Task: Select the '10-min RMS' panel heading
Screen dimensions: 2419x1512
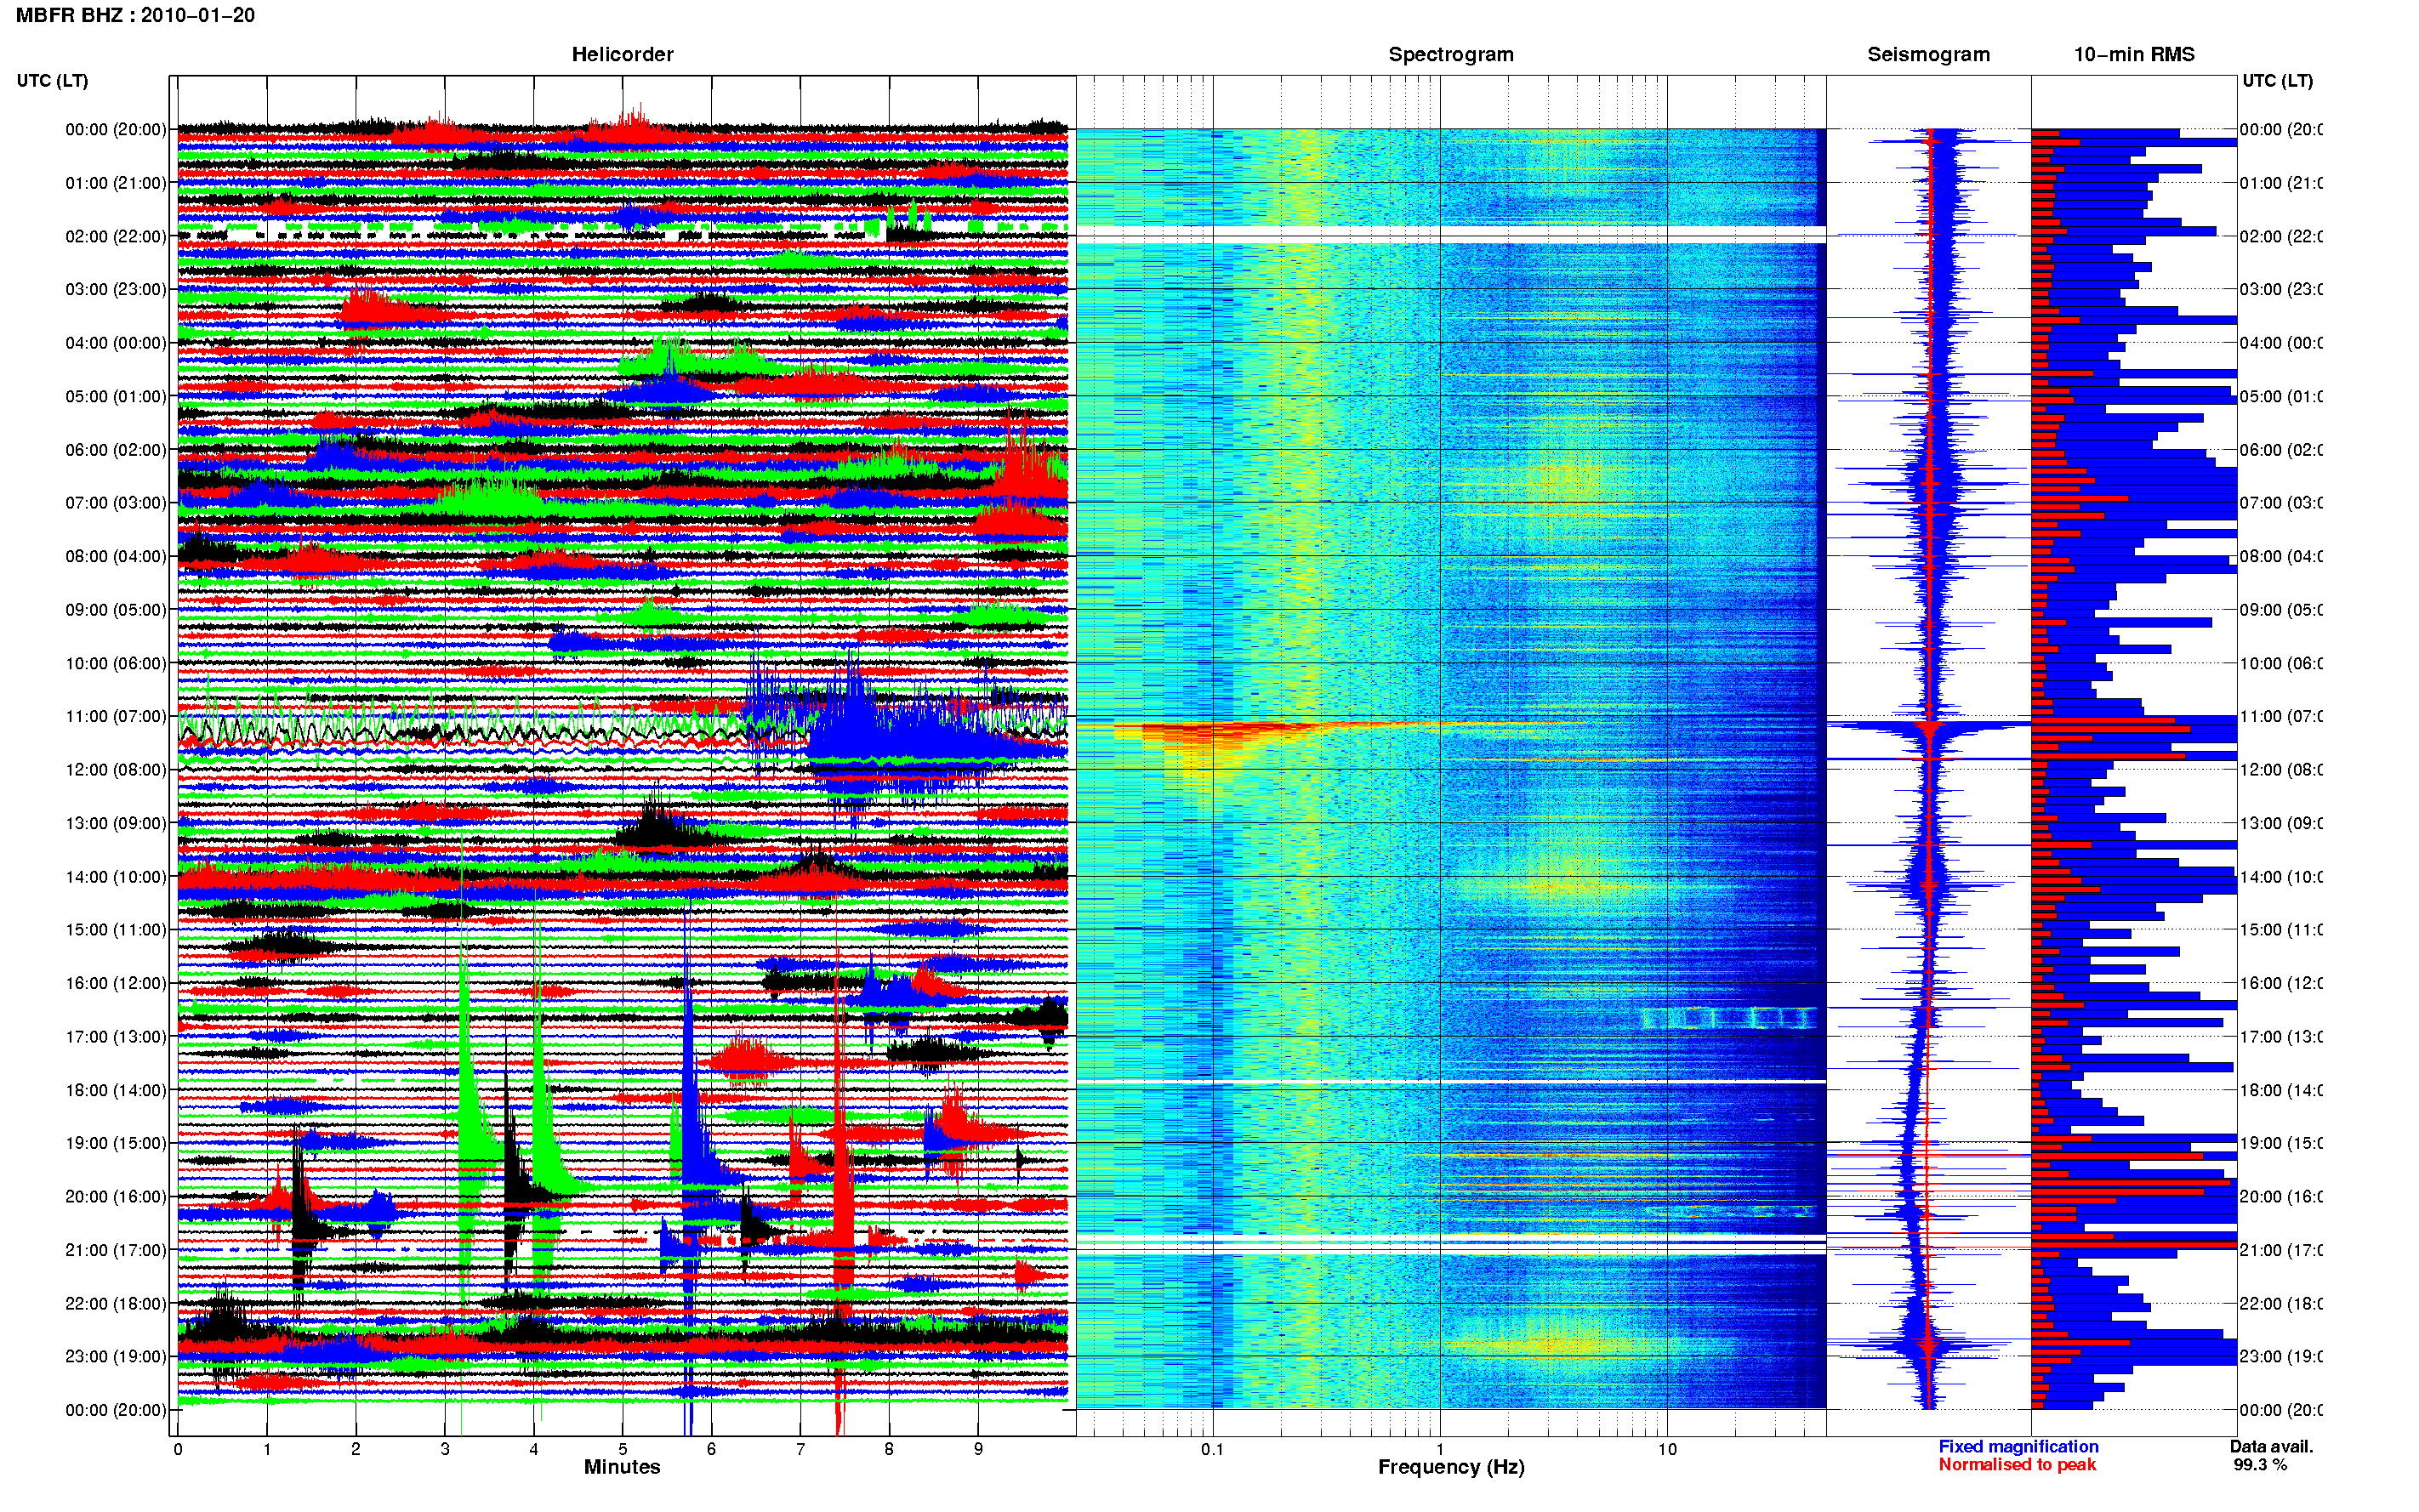Action: (2133, 54)
